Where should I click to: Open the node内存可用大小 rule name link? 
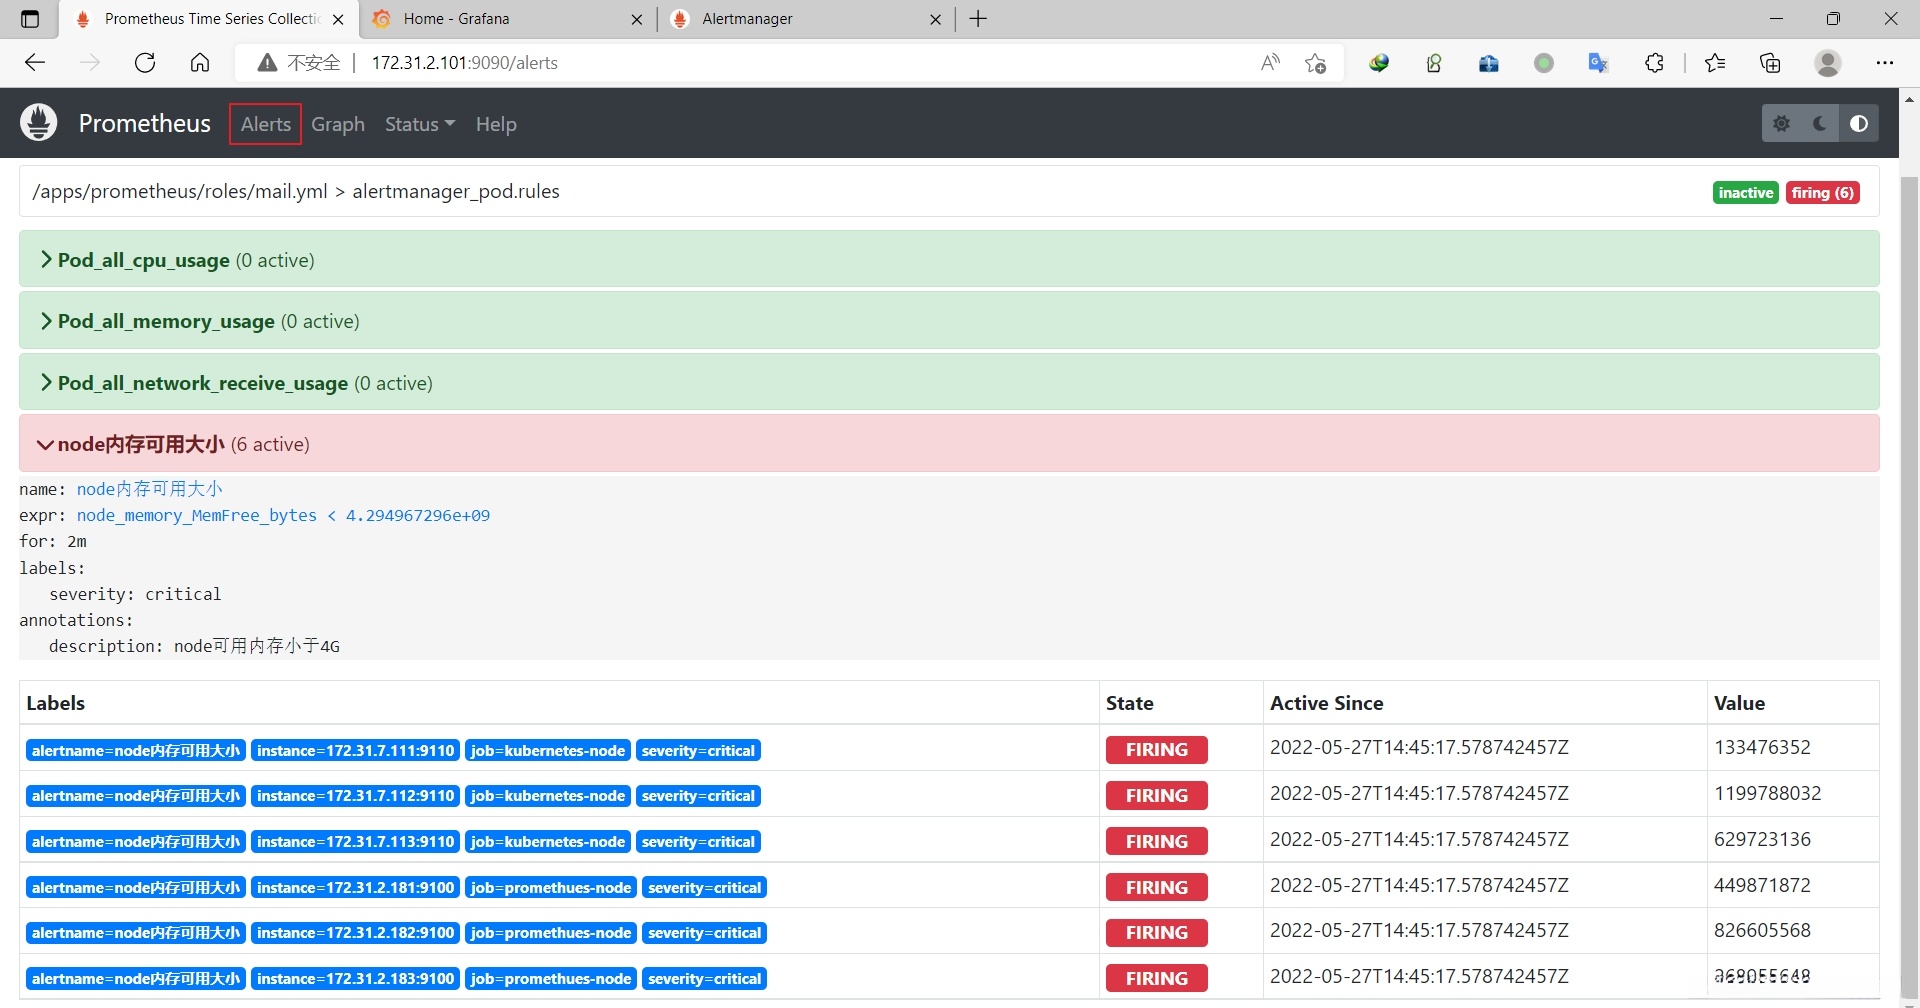150,489
